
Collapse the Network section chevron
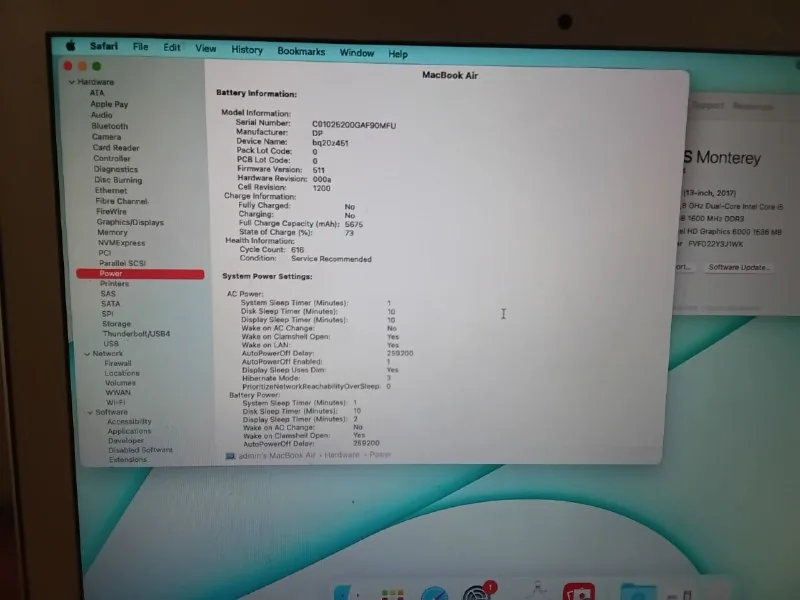click(87, 354)
